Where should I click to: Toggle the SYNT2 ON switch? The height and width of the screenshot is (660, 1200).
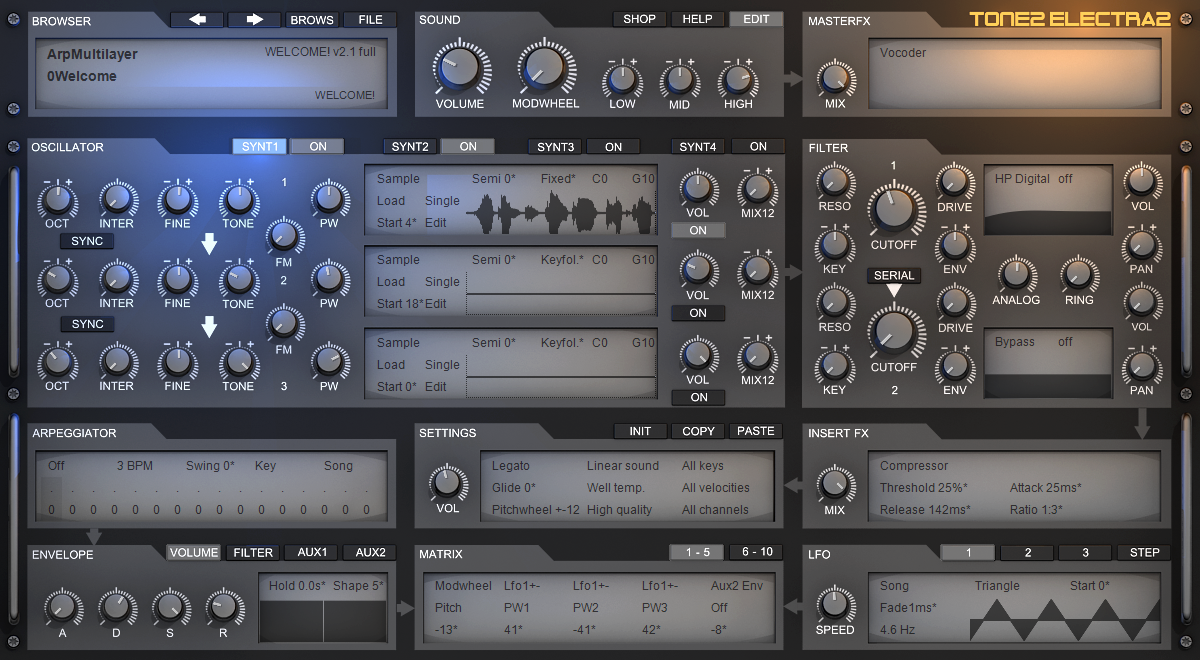468,146
